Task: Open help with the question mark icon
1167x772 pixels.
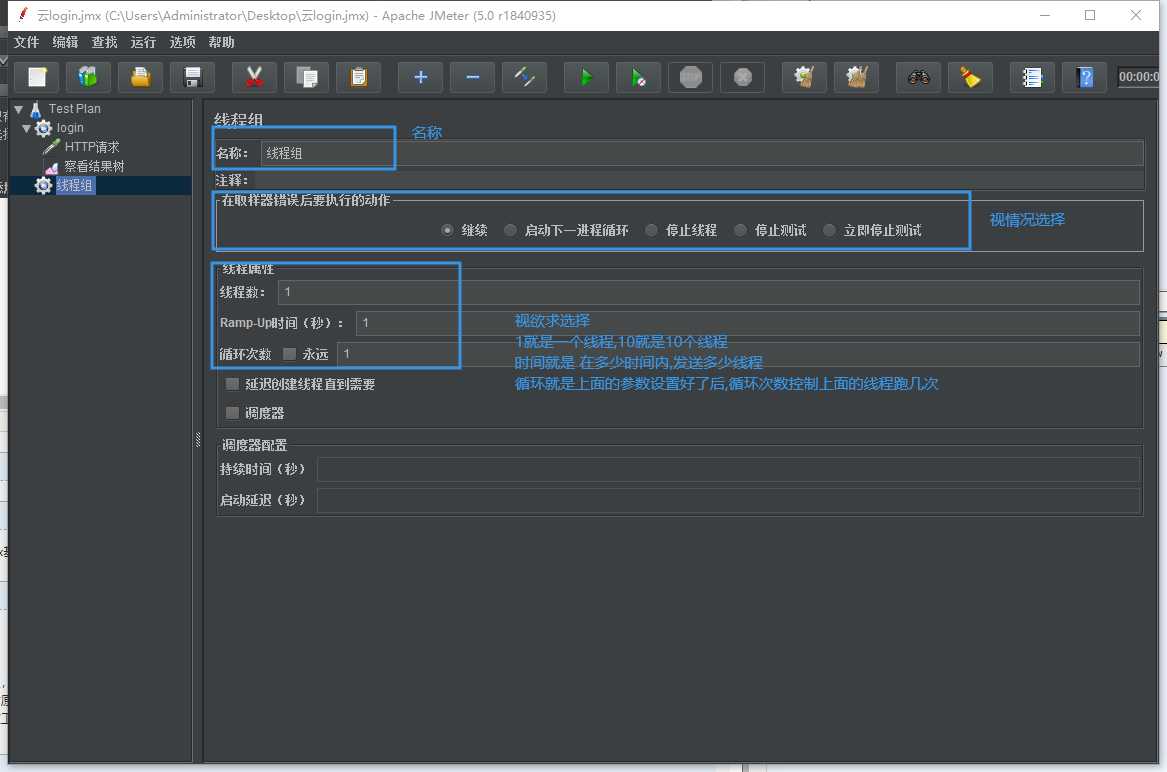Action: point(1084,77)
